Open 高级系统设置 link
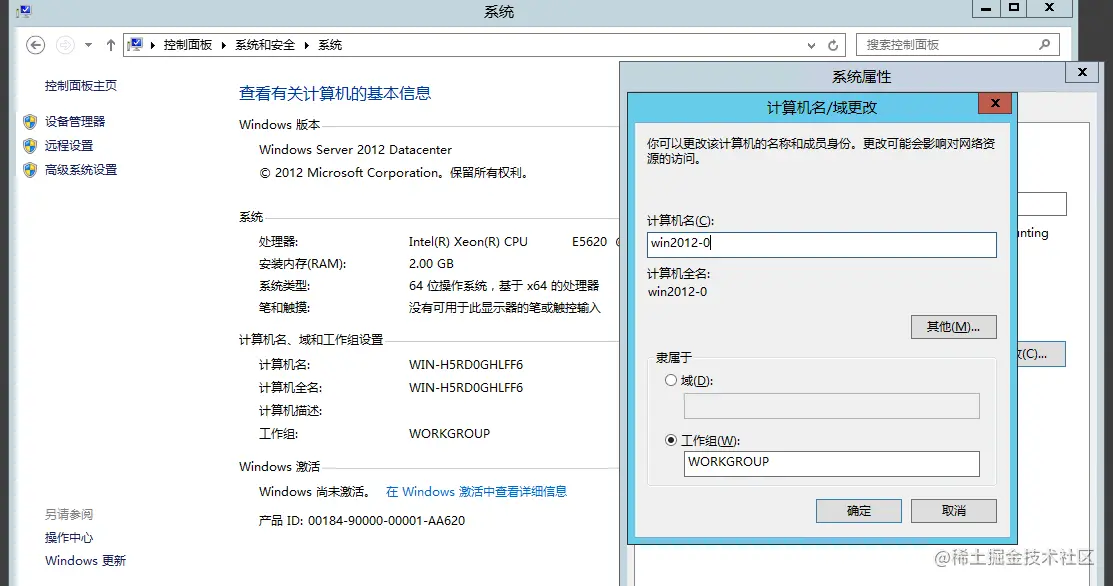The height and width of the screenshot is (586, 1113). point(81,170)
